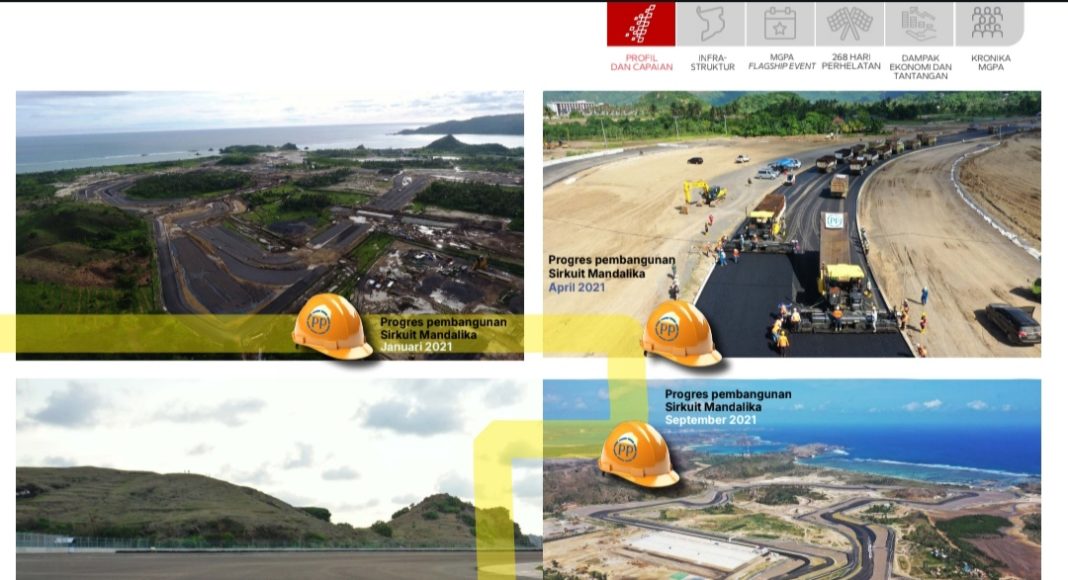Click the Profil dan Capaian text label
The width and height of the screenshot is (1068, 580).
click(x=642, y=63)
